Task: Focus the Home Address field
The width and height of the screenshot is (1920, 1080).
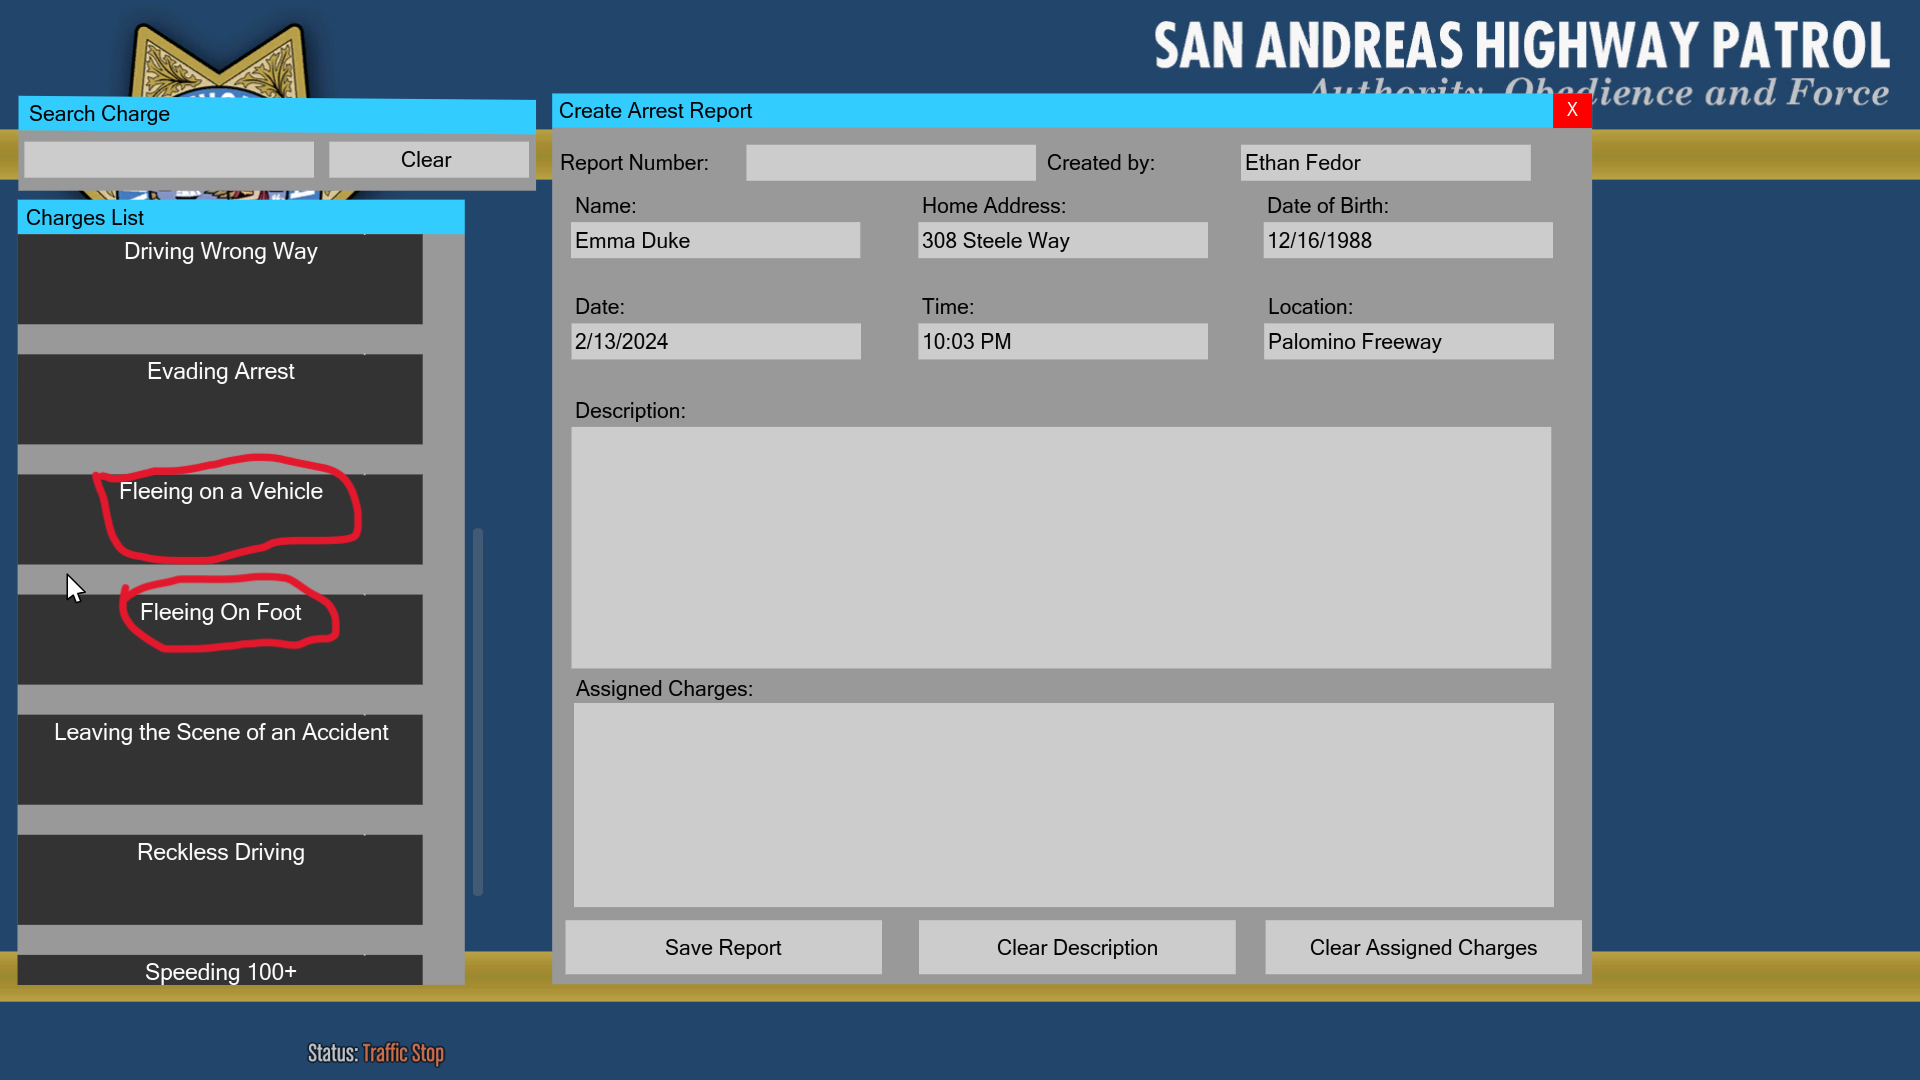Action: click(1062, 241)
